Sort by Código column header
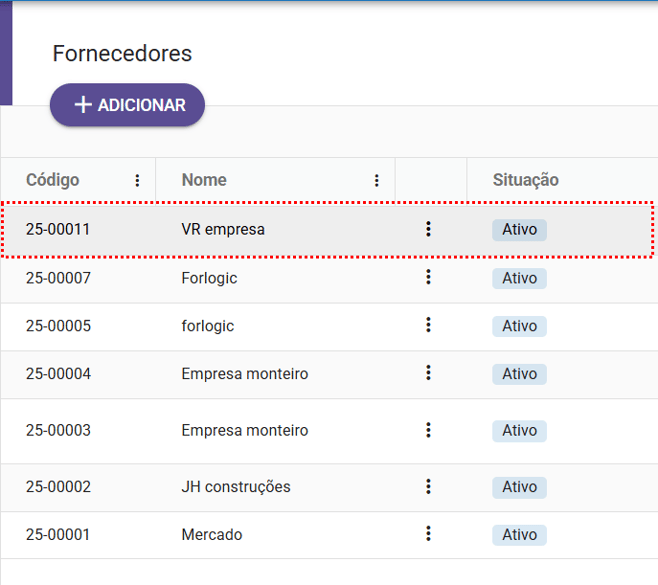This screenshot has width=658, height=585. tap(53, 180)
